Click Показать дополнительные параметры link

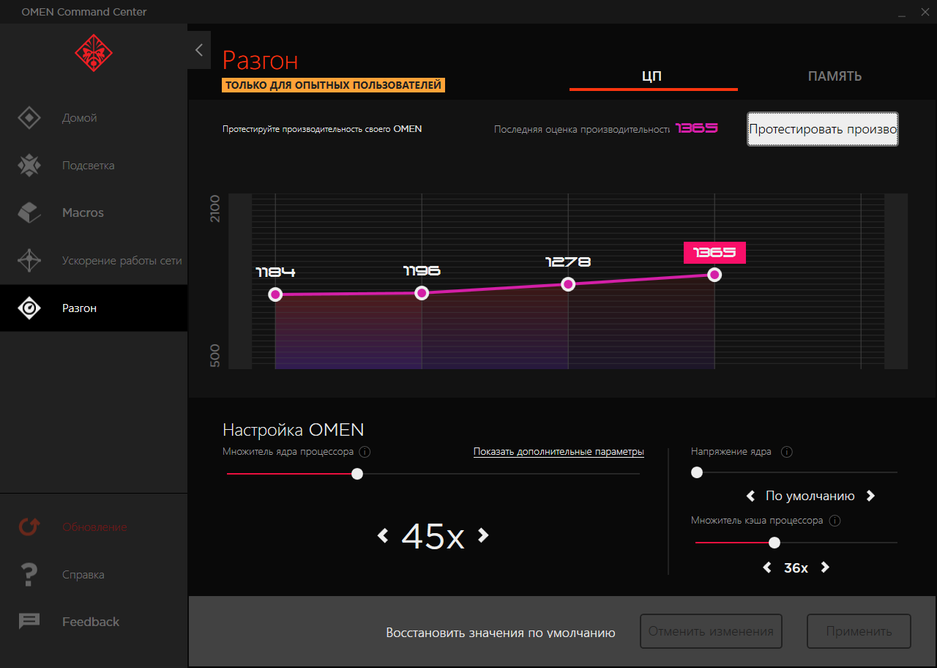559,452
